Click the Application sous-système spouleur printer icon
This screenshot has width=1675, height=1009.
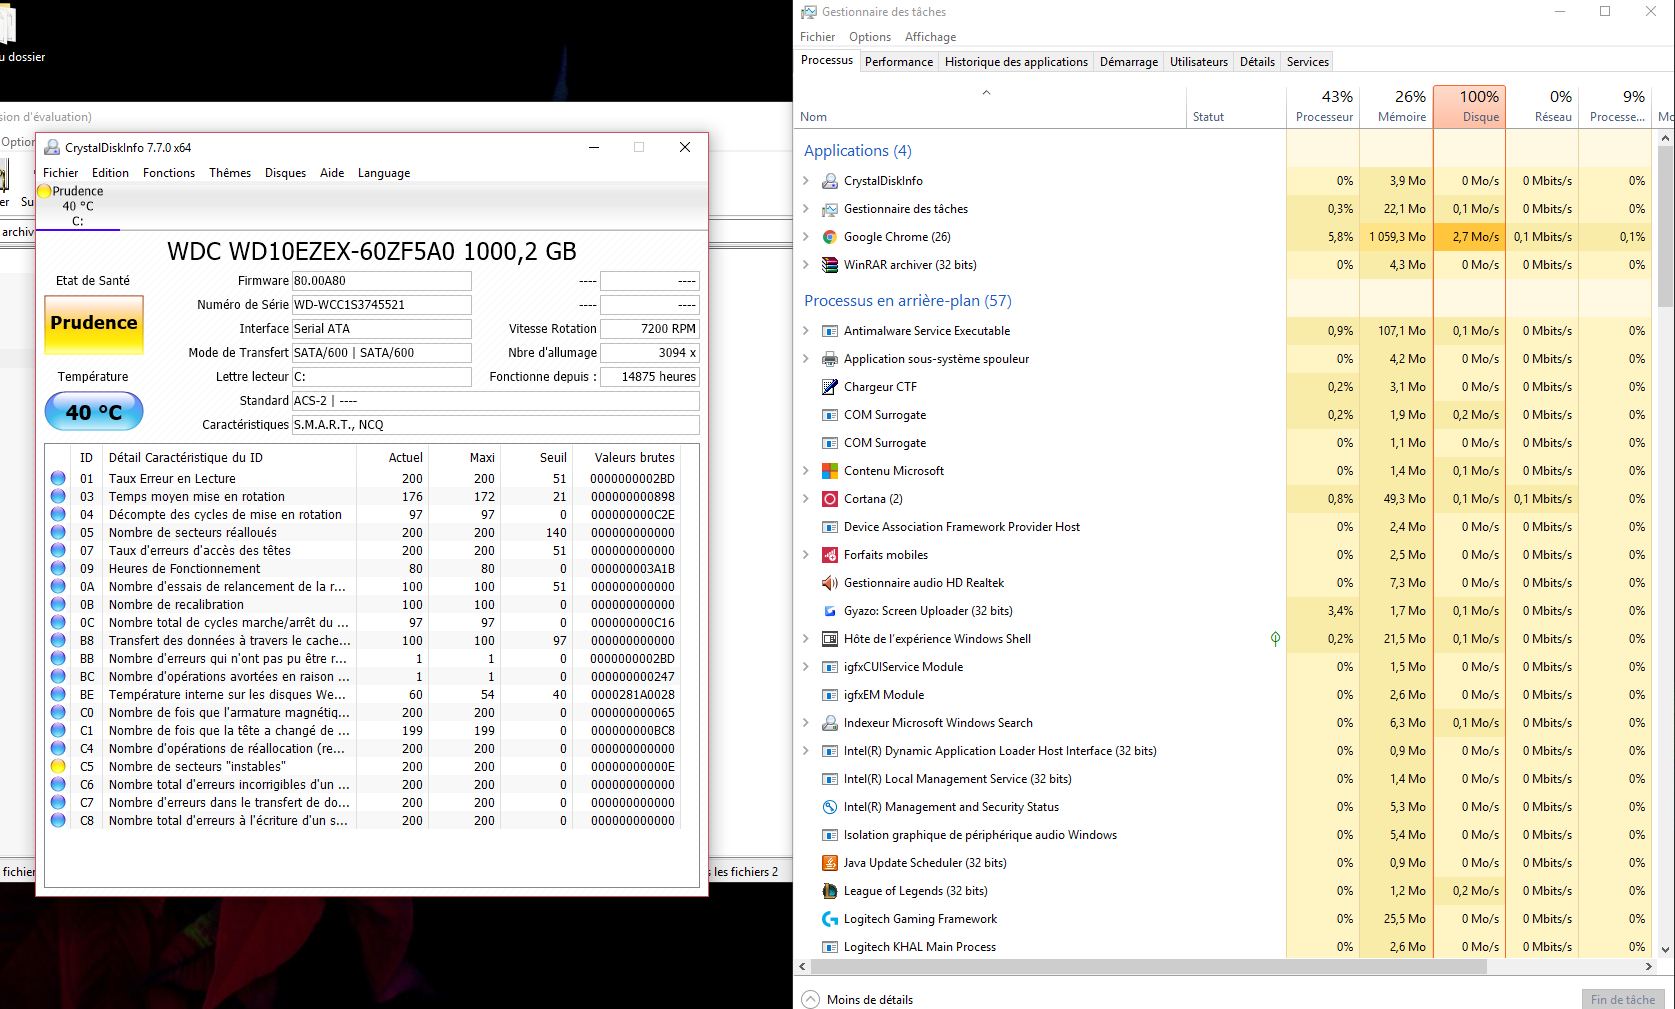[x=829, y=359]
